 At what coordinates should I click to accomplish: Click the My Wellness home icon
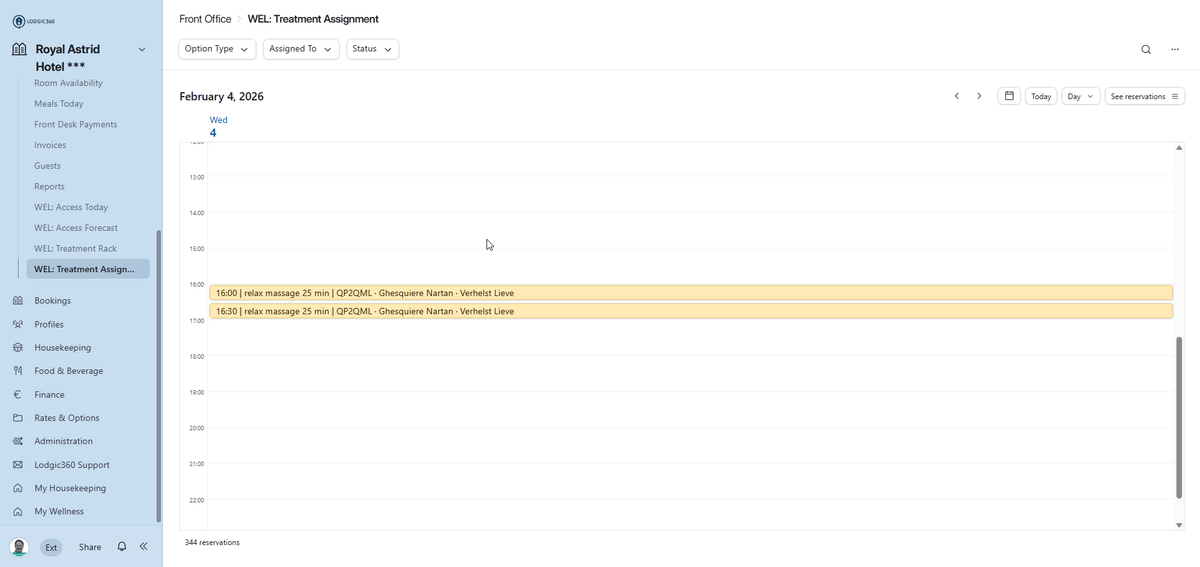tap(18, 511)
